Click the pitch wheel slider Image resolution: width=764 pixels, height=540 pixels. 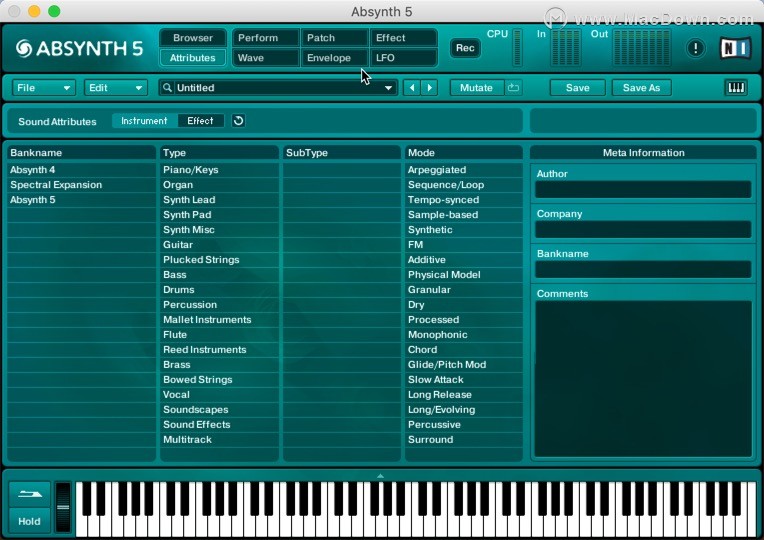(x=63, y=507)
